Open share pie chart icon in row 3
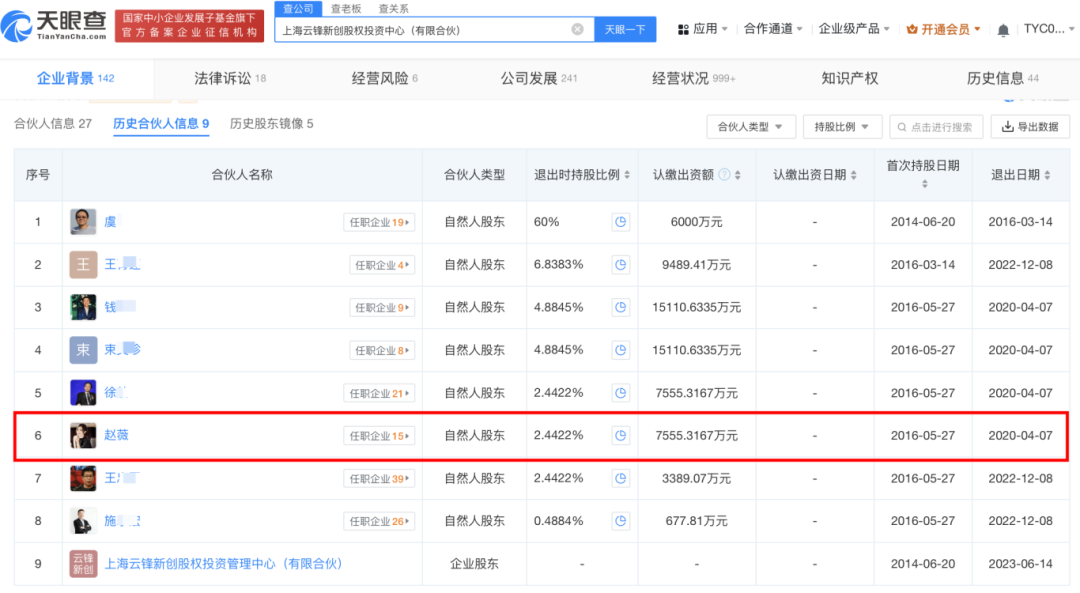The height and width of the screenshot is (593, 1080). pos(621,307)
